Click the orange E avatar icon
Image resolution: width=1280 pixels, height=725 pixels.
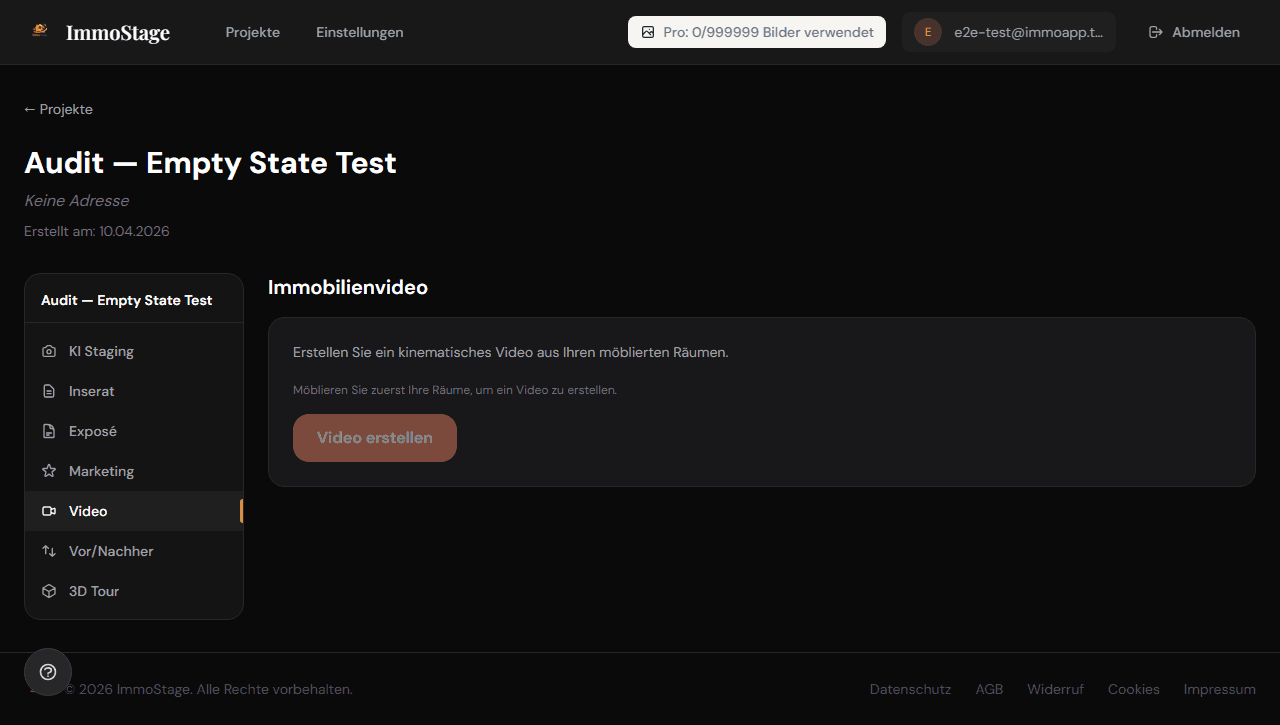[x=927, y=31]
